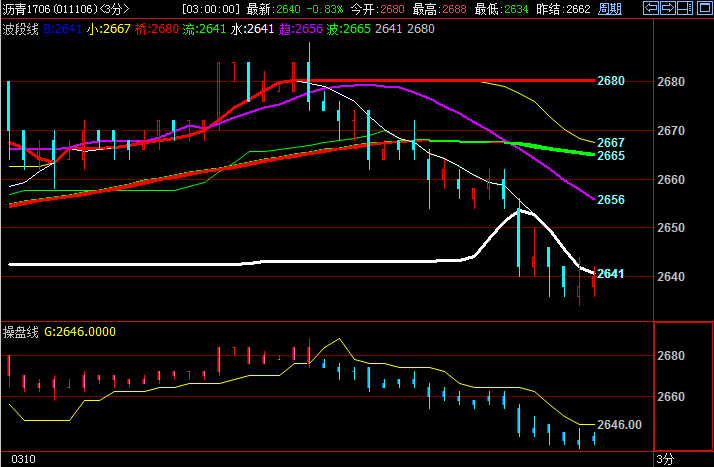Click the 2665 green line label
This screenshot has width=714, height=467.
point(610,156)
